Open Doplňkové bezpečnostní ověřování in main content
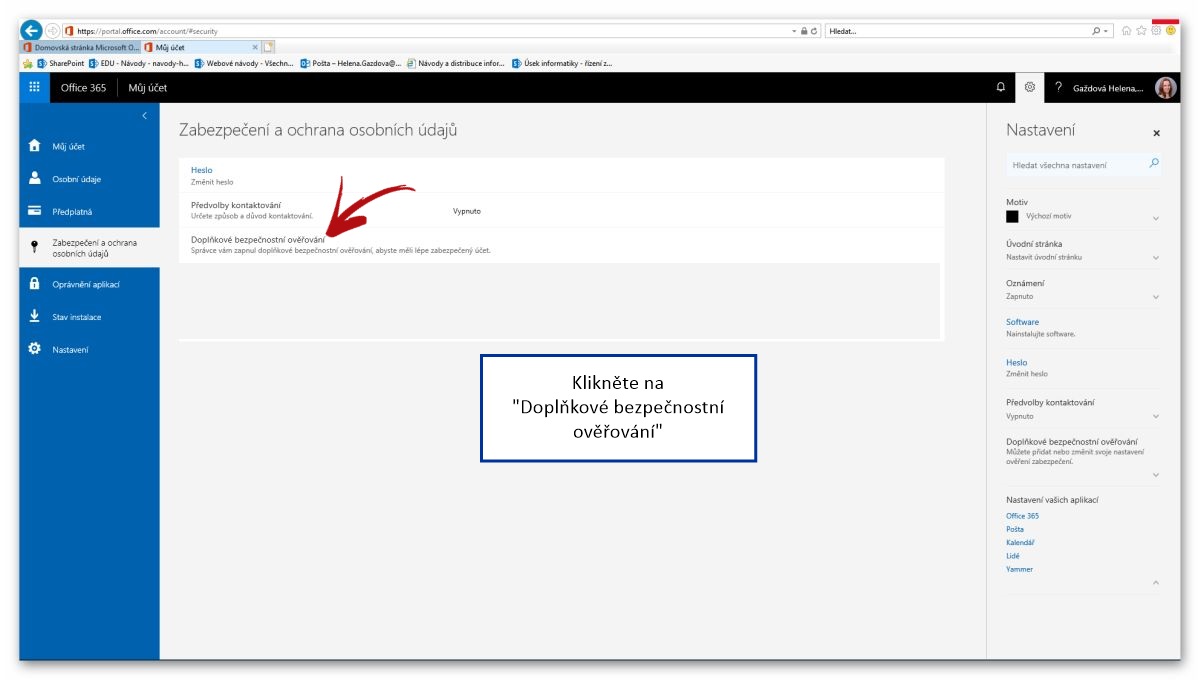This screenshot has width=1200, height=680. click(258, 239)
